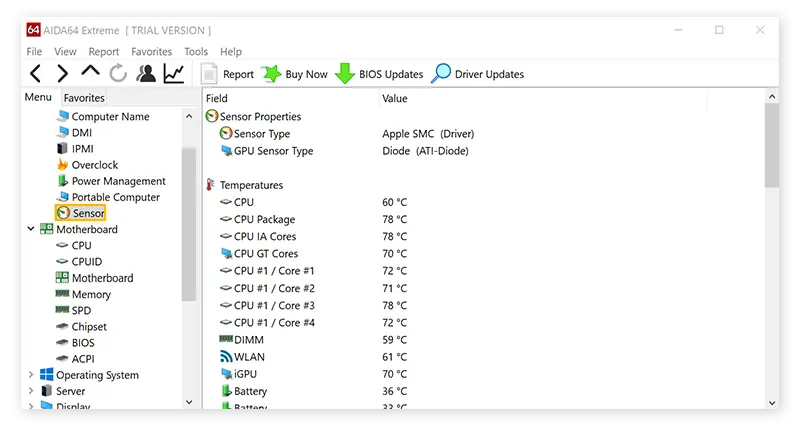Open the user manage icon in toolbar
Viewport: 800px width, 427px height.
146,73
